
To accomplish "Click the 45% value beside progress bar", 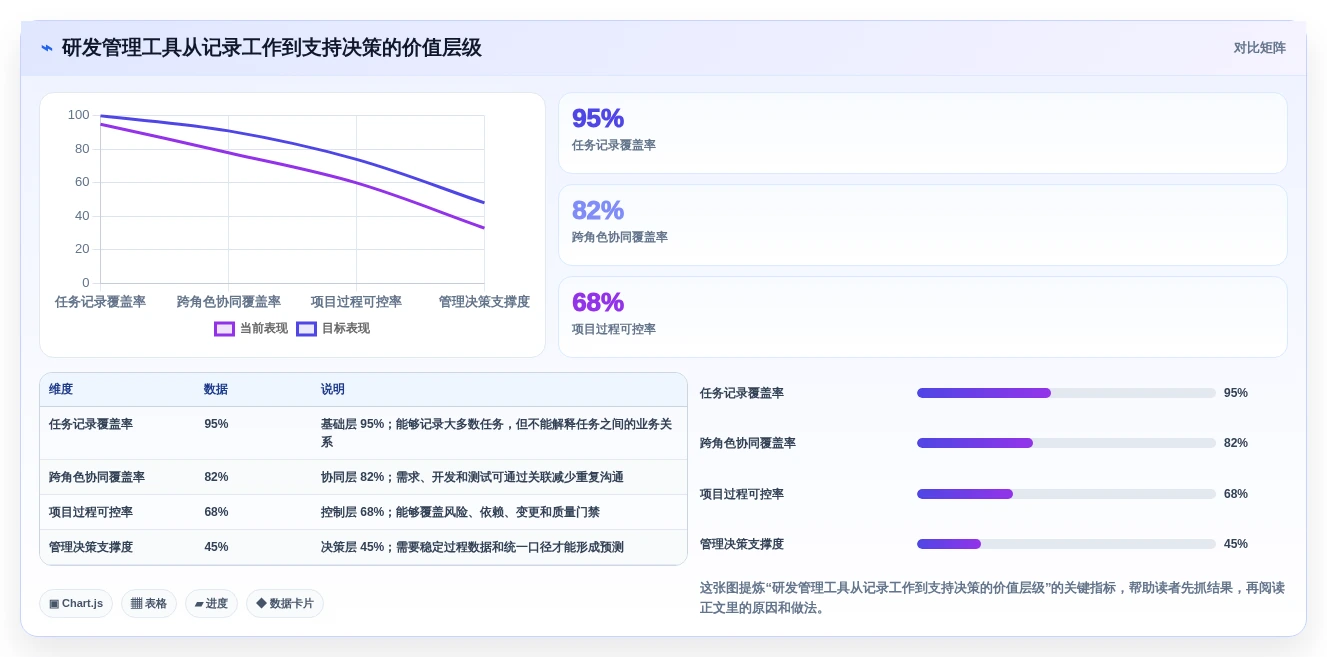I will 1236,544.
